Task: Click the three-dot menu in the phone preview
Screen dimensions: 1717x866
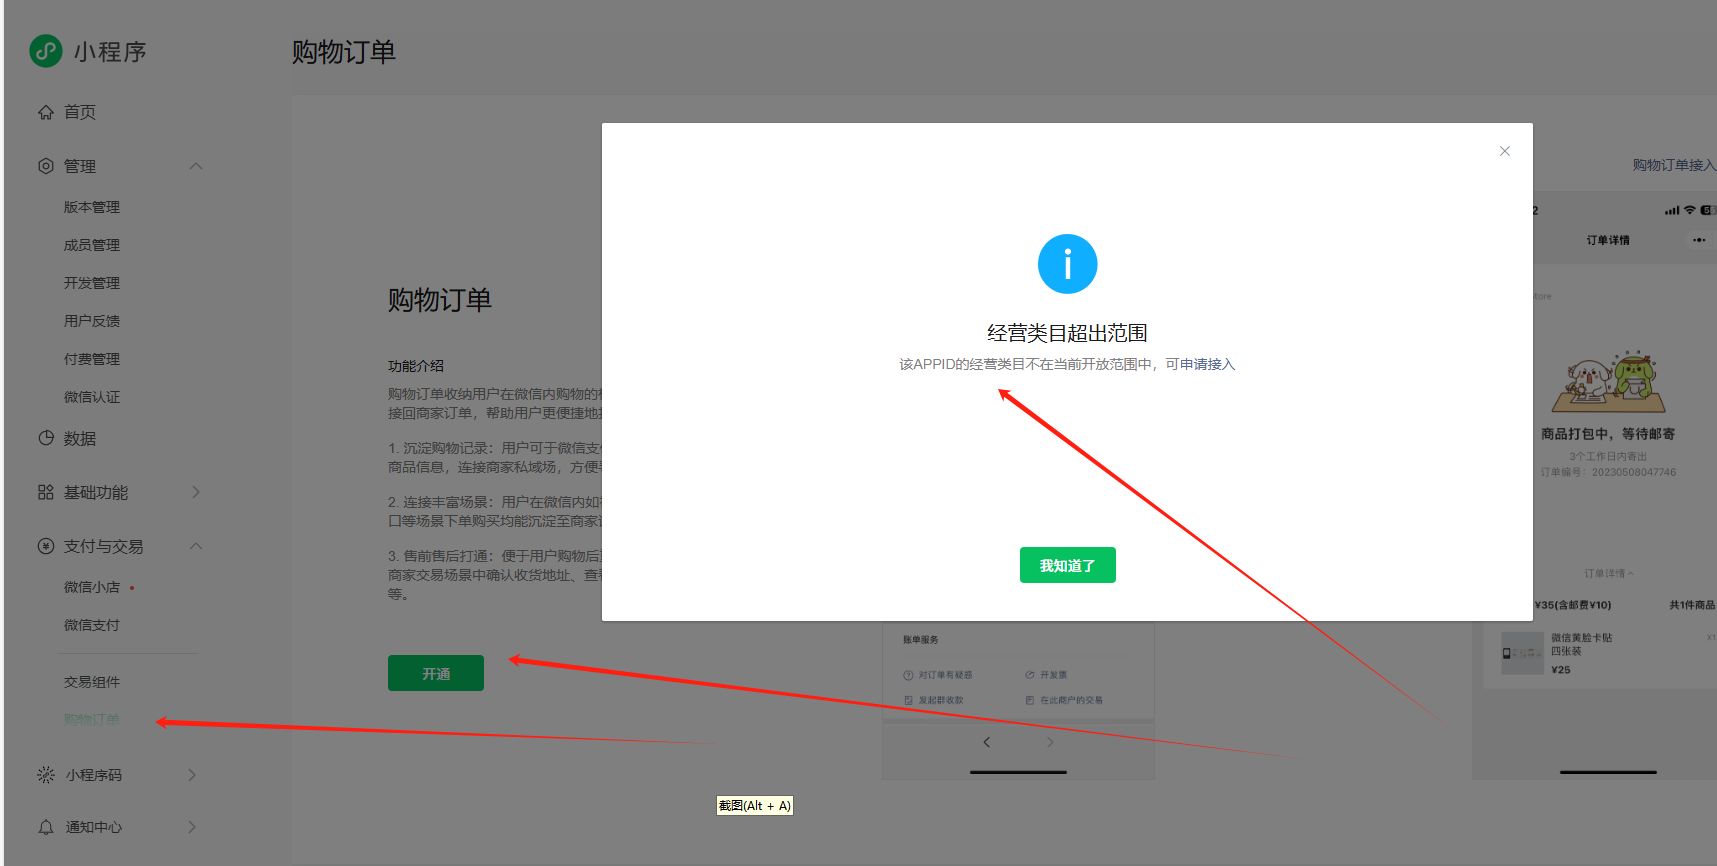Action: tap(1699, 240)
